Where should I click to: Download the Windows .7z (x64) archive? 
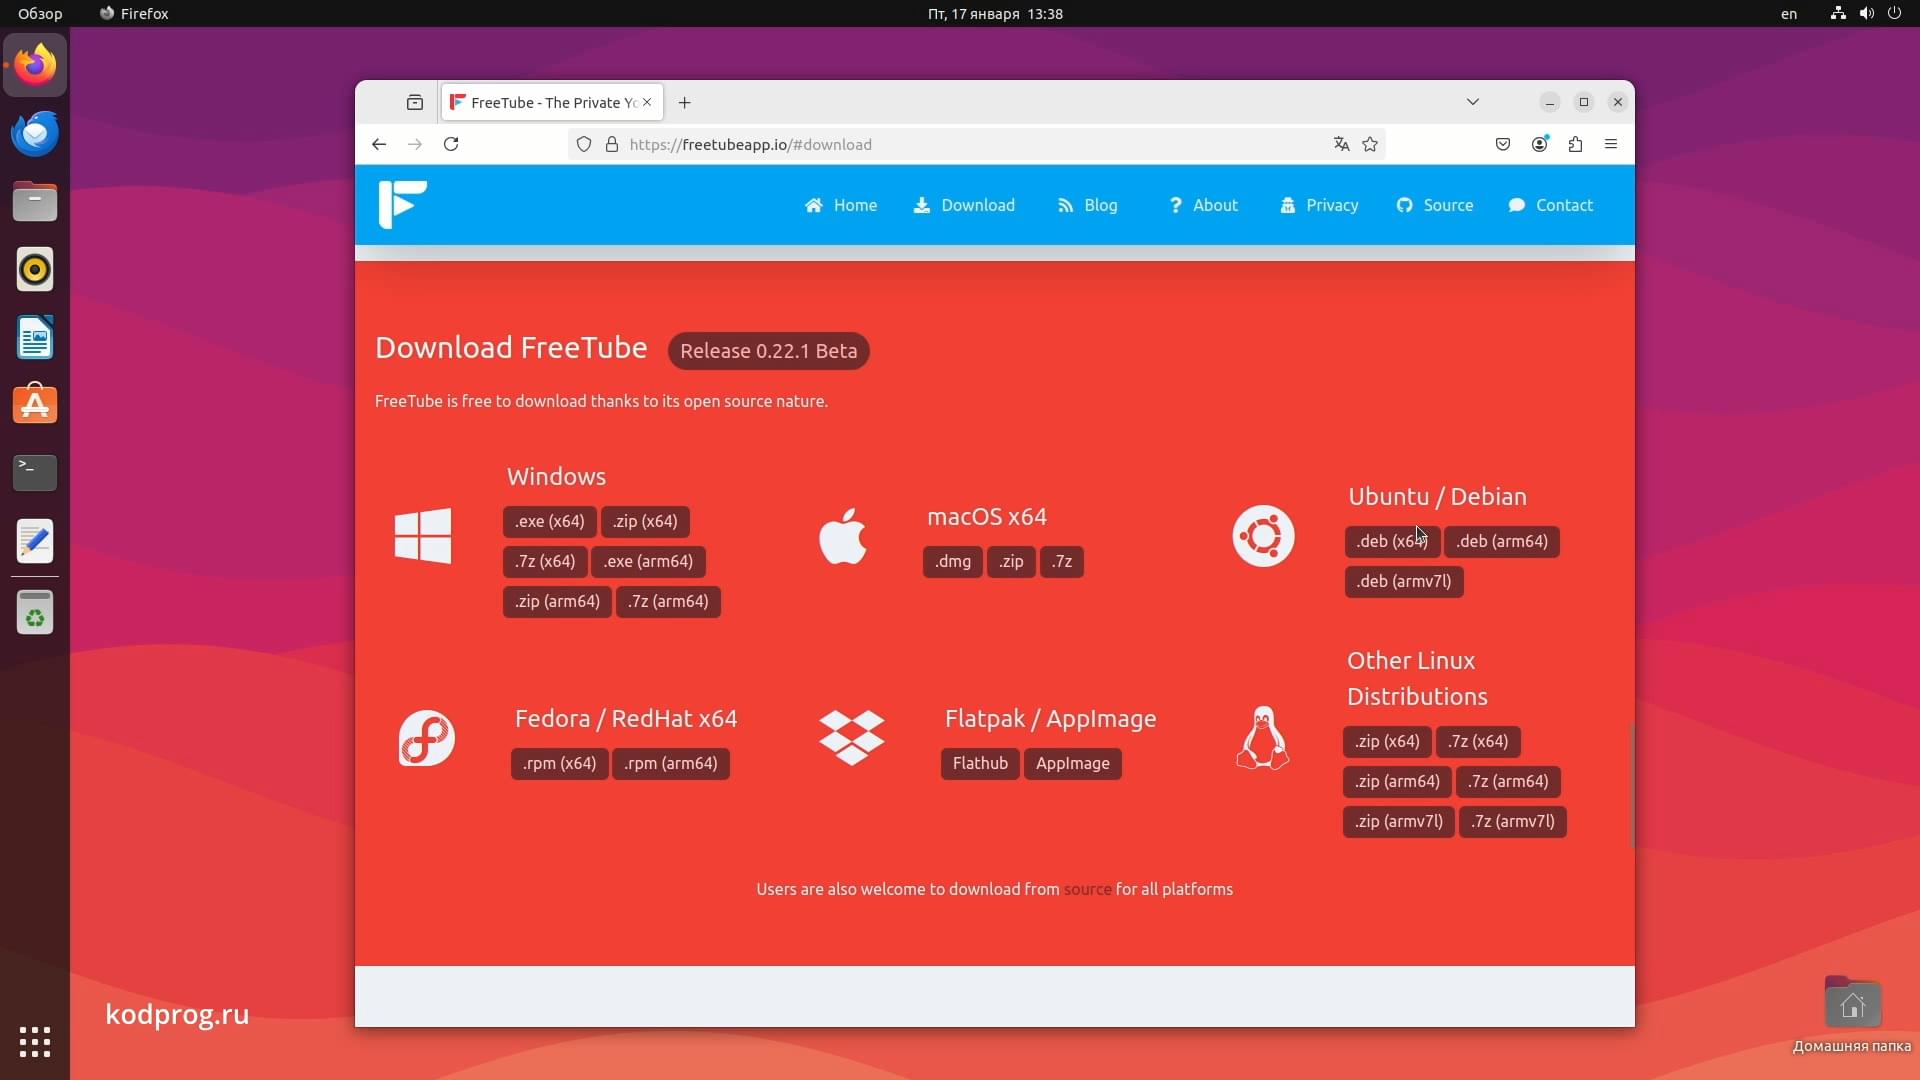click(x=545, y=561)
